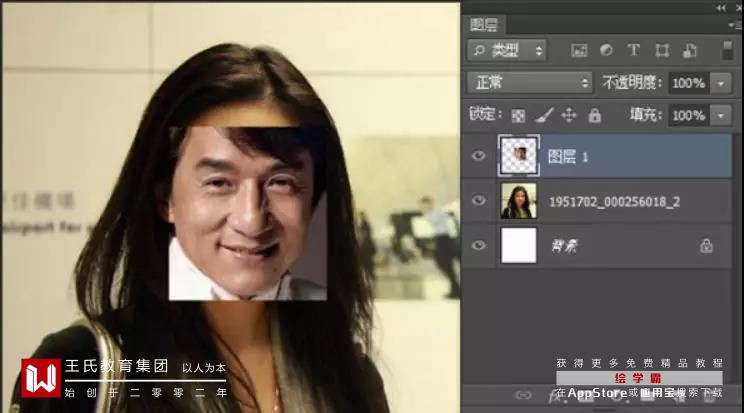
Task: Select the 图层 panel tab
Action: (x=484, y=25)
